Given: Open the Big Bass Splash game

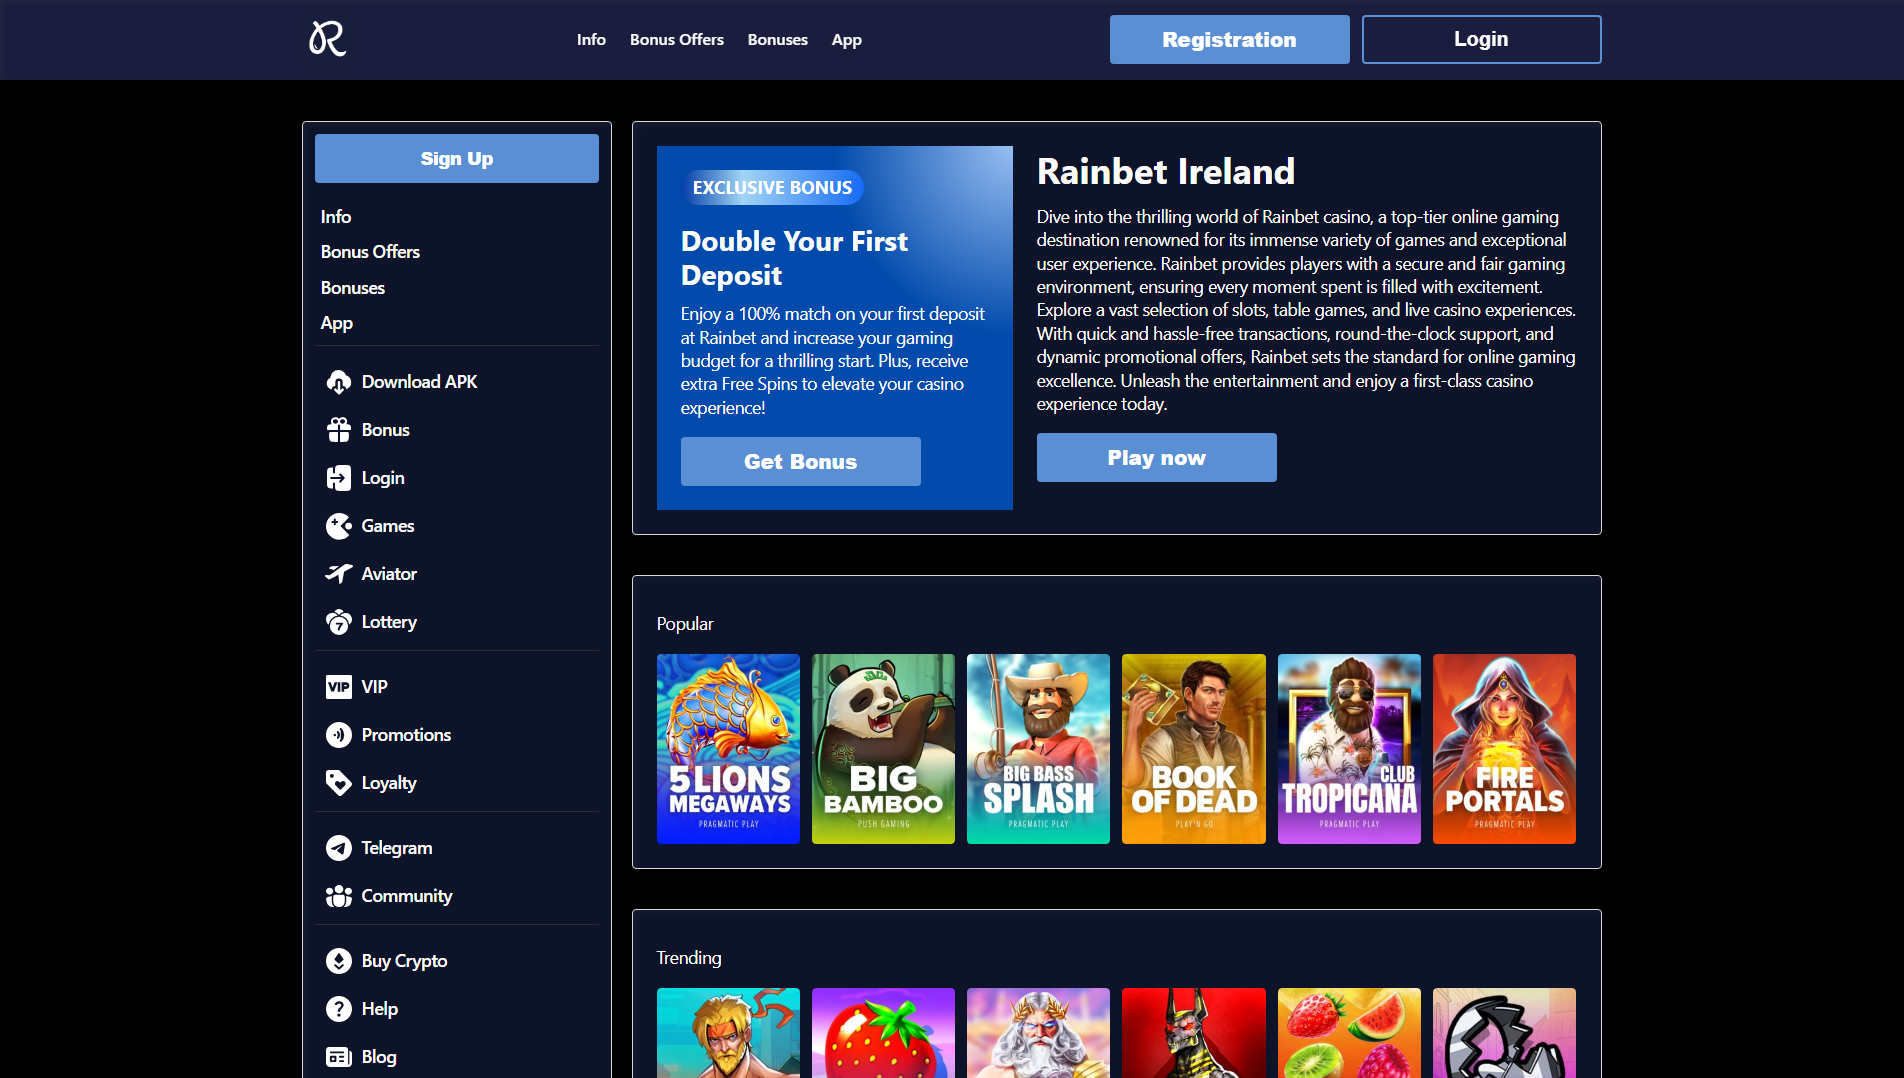Looking at the screenshot, I should [1038, 749].
